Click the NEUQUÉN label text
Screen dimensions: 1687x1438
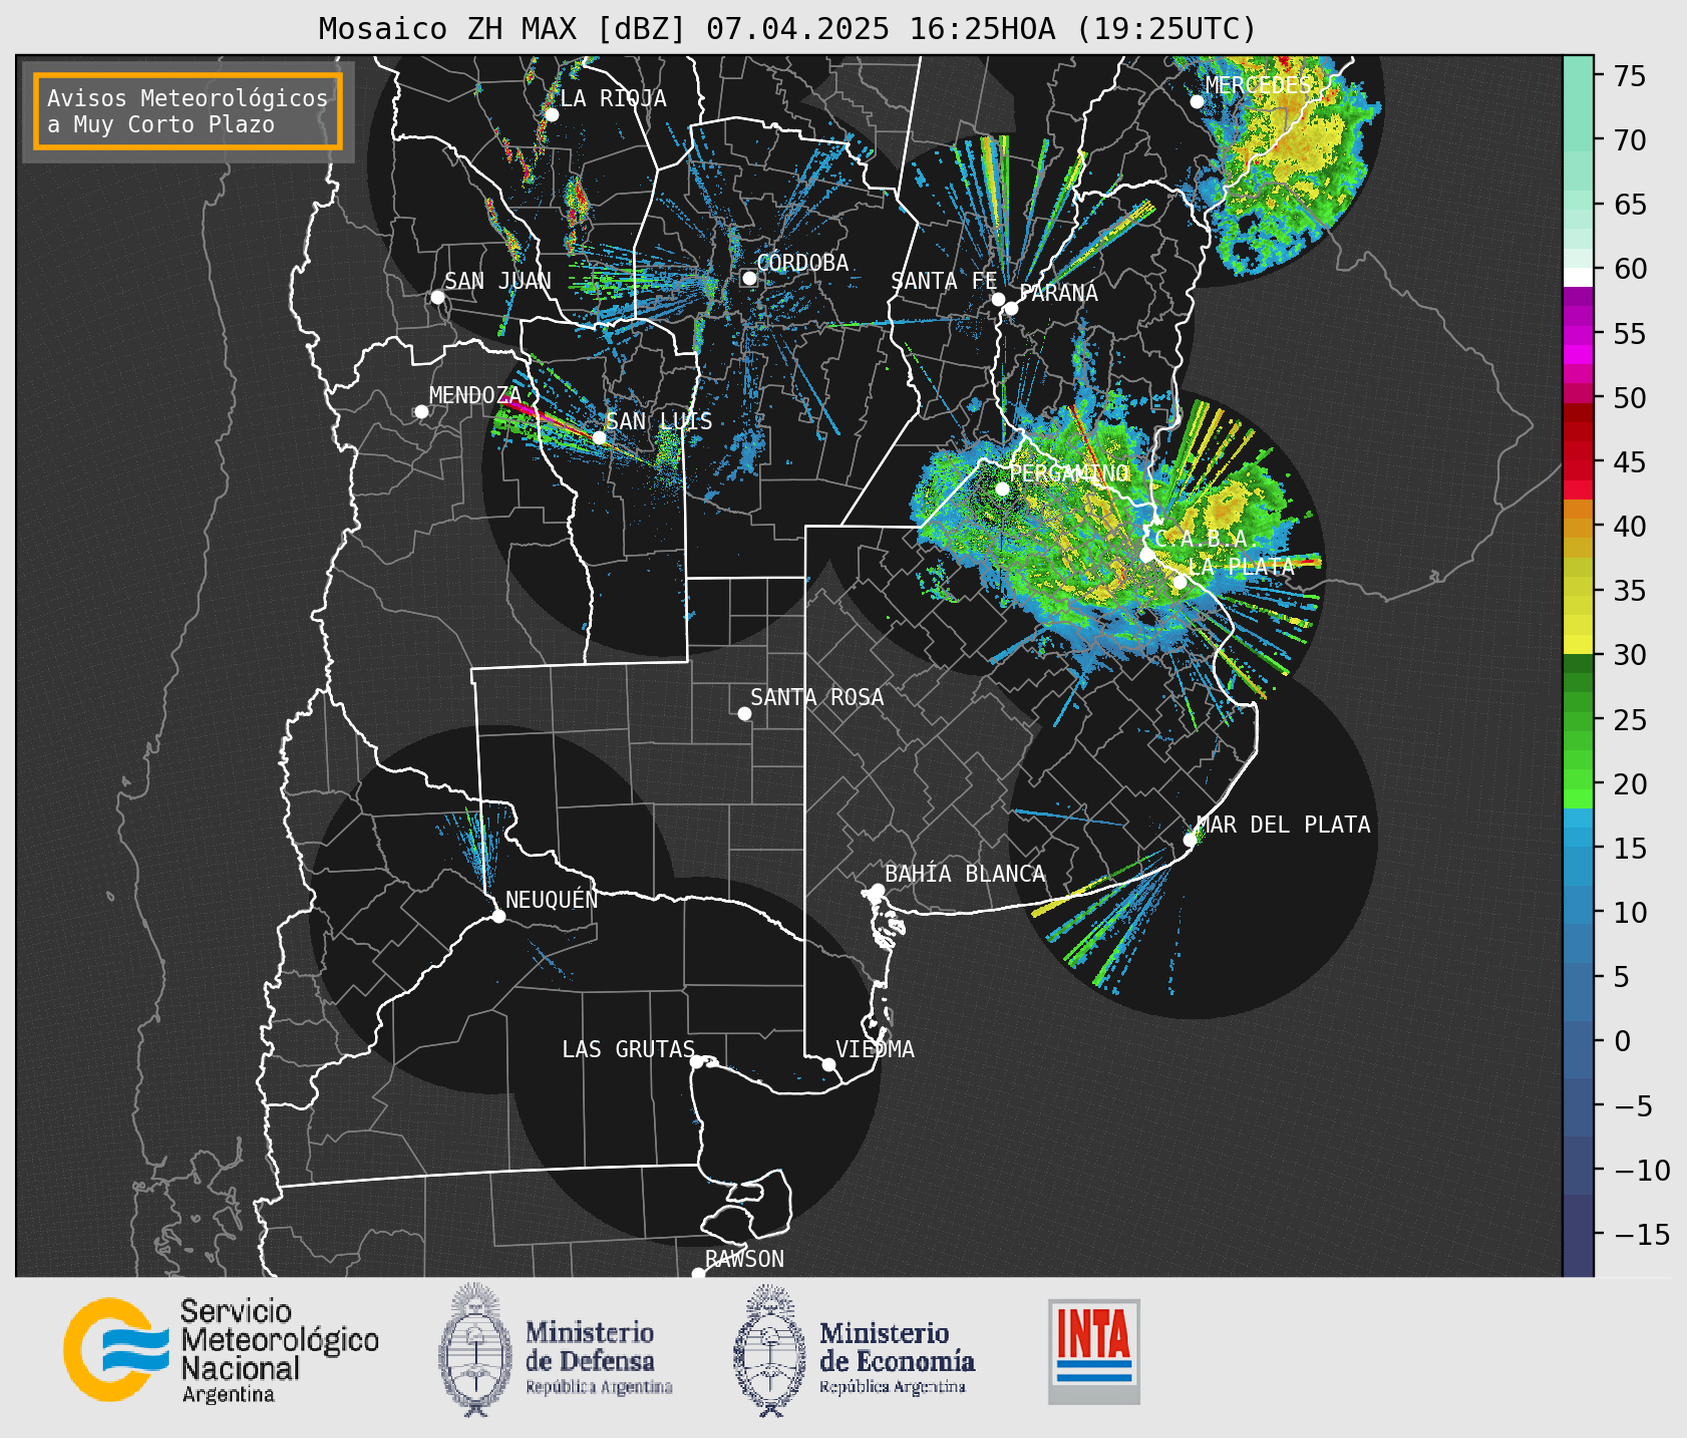pos(552,899)
